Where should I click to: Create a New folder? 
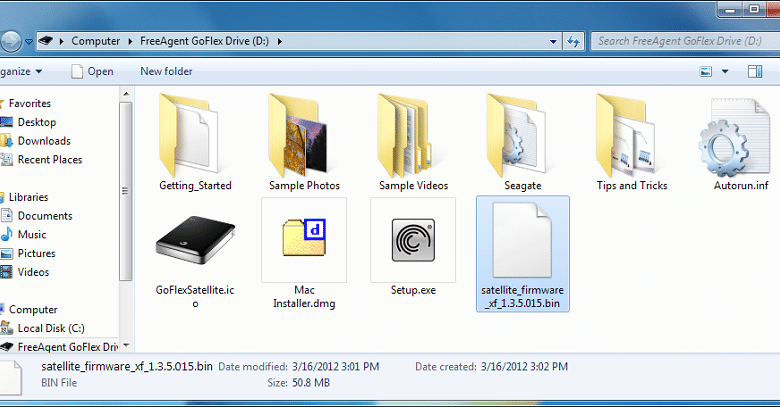[x=166, y=71]
